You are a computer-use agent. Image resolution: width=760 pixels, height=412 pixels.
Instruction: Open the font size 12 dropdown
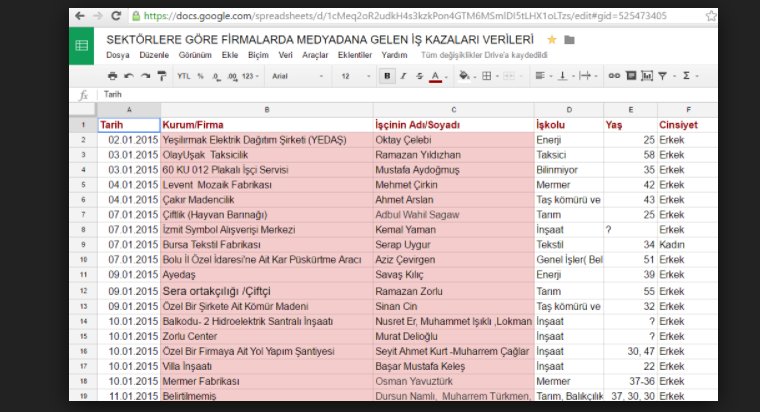[355, 76]
